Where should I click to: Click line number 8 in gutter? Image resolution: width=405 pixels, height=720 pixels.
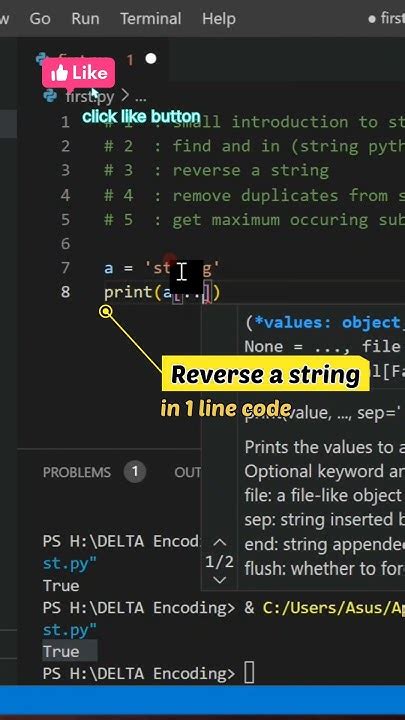65,292
